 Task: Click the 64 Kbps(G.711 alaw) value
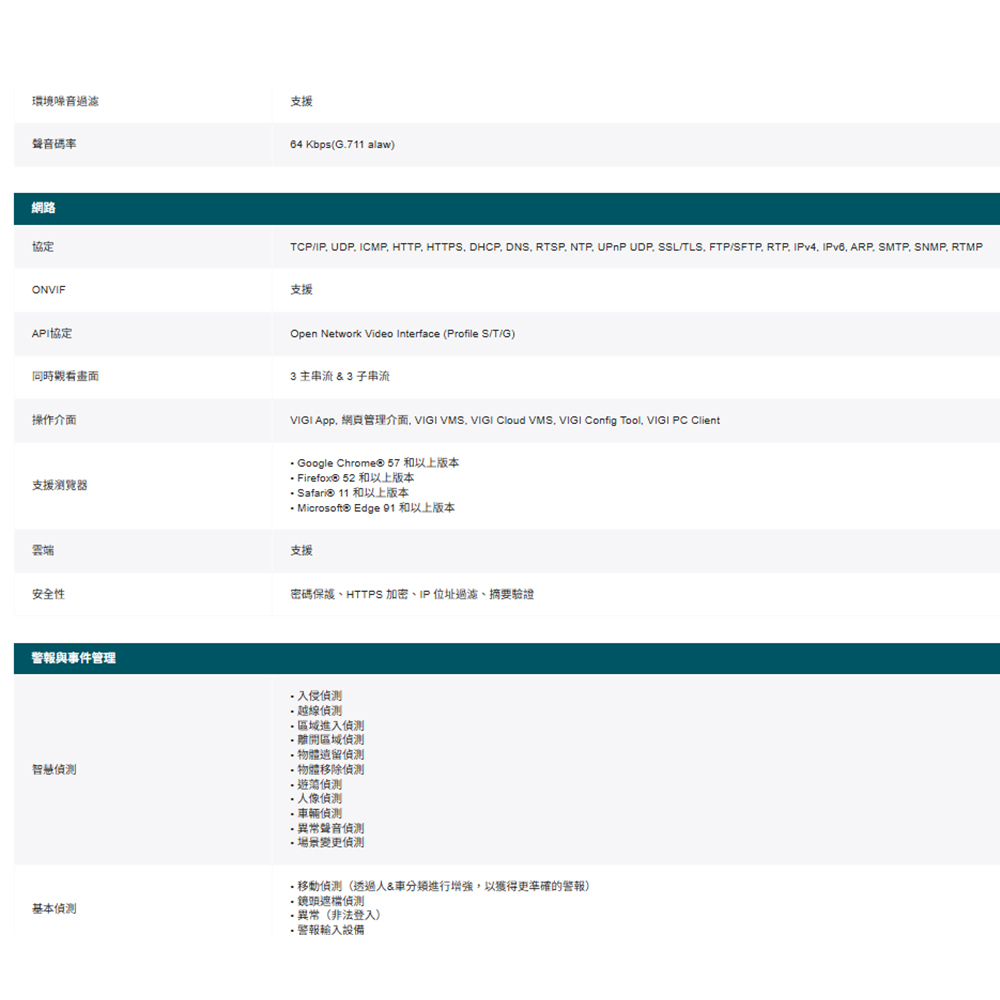coord(342,145)
